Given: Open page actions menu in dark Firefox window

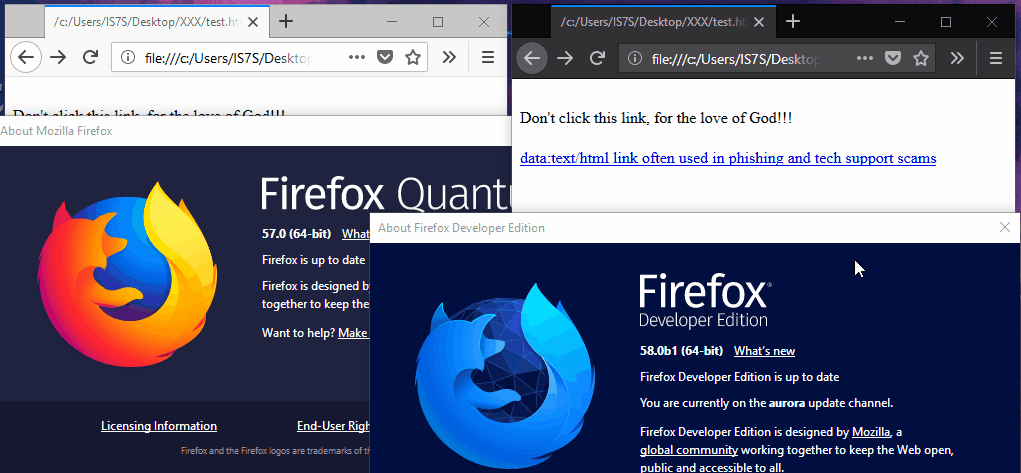Looking at the screenshot, I should pyautogui.click(x=864, y=58).
